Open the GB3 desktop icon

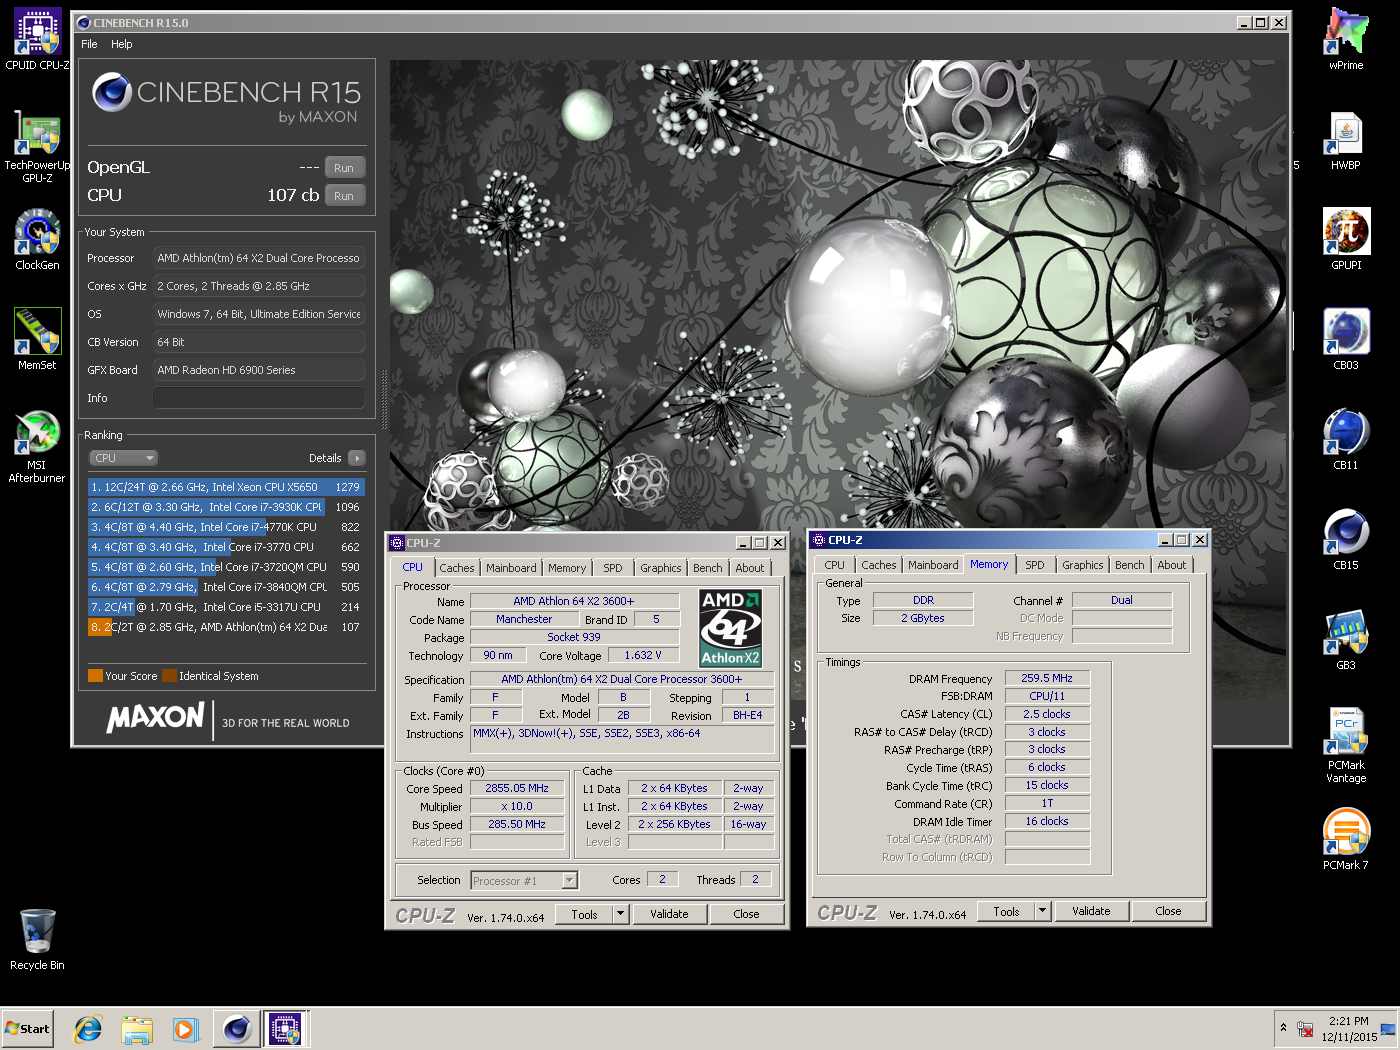[1346, 639]
